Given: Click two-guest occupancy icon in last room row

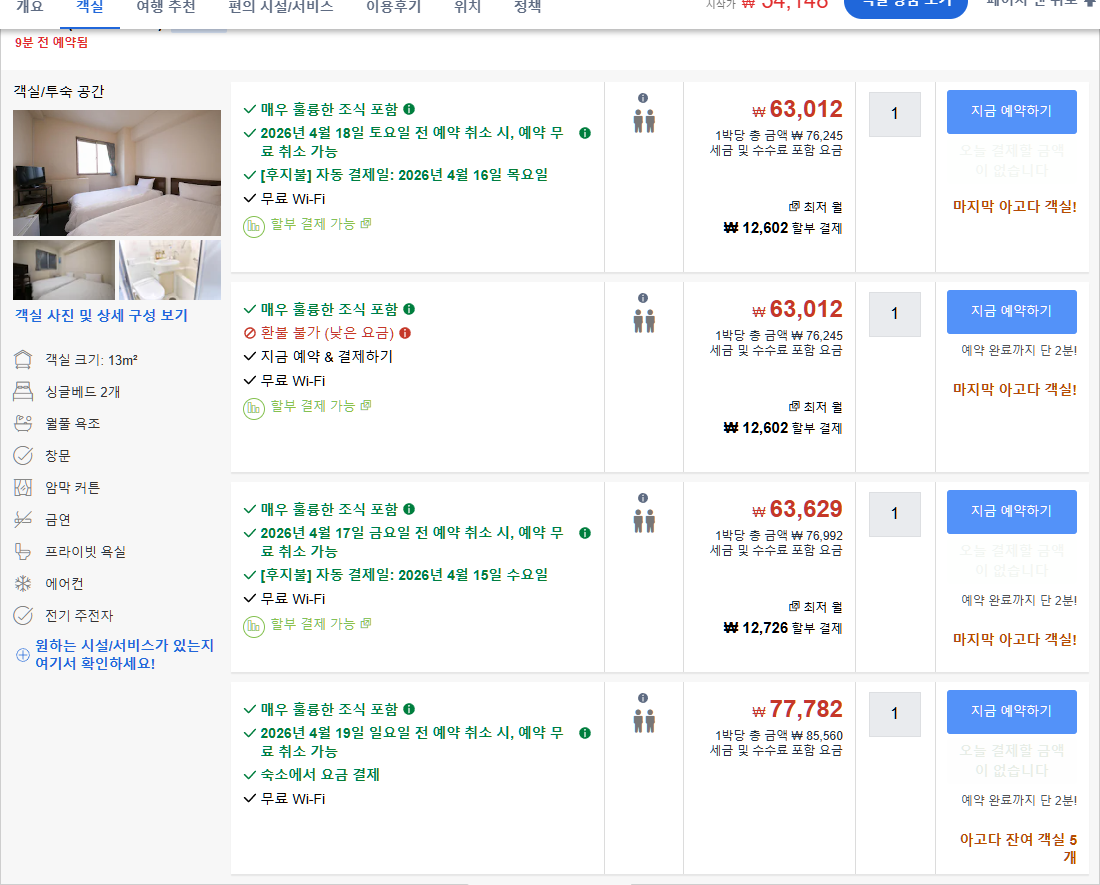Looking at the screenshot, I should tap(643, 721).
